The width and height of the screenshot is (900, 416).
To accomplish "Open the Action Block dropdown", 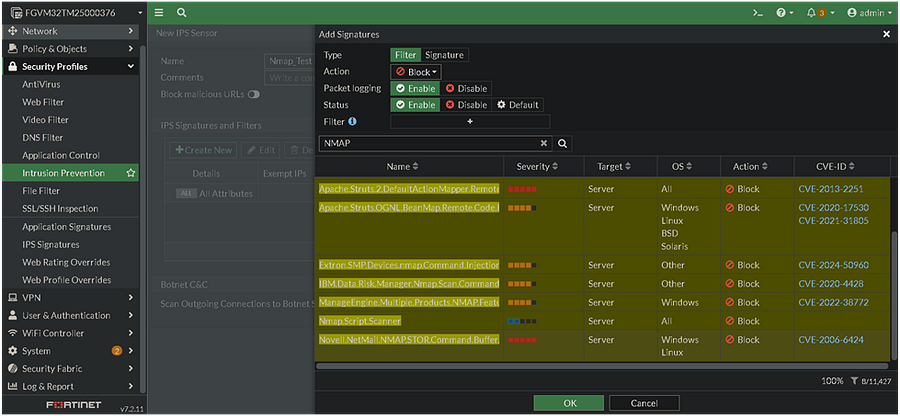I will click(x=416, y=72).
